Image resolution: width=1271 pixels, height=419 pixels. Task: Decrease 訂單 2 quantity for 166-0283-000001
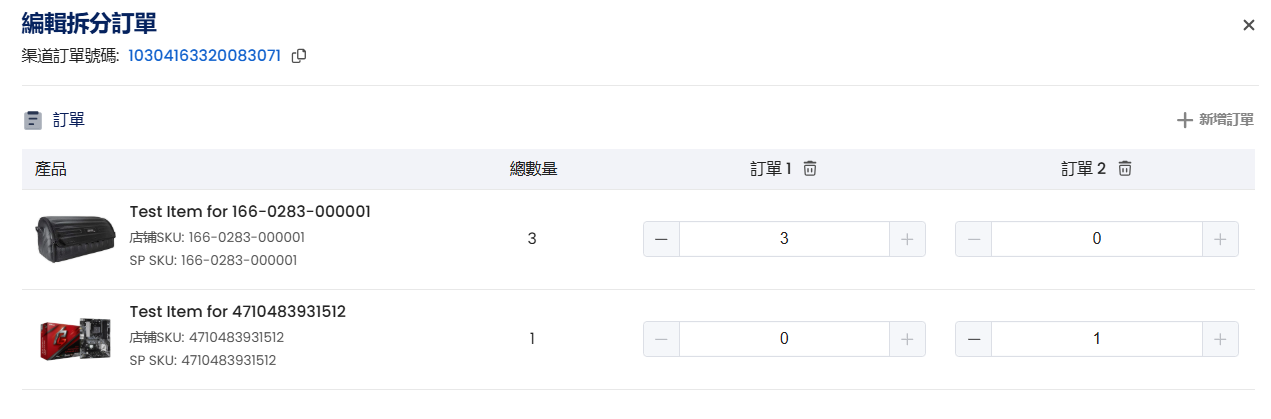coord(974,239)
